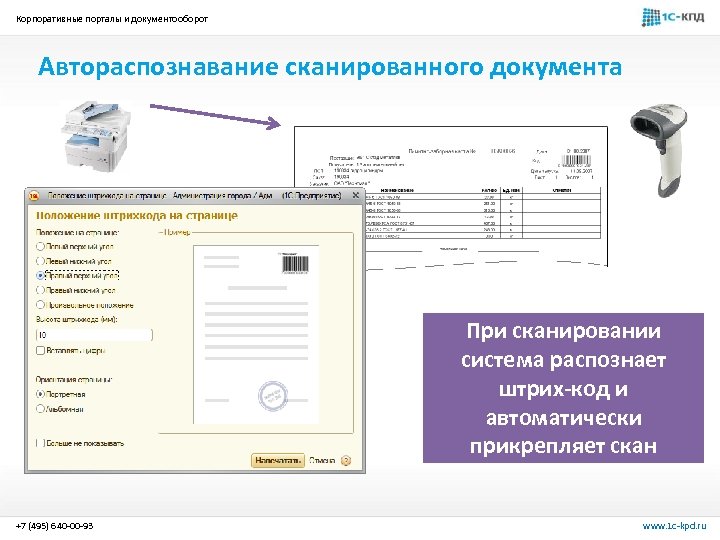This screenshot has height=540, width=720.
Task: Choose 'Альбомная' page orientation
Action: 40,409
